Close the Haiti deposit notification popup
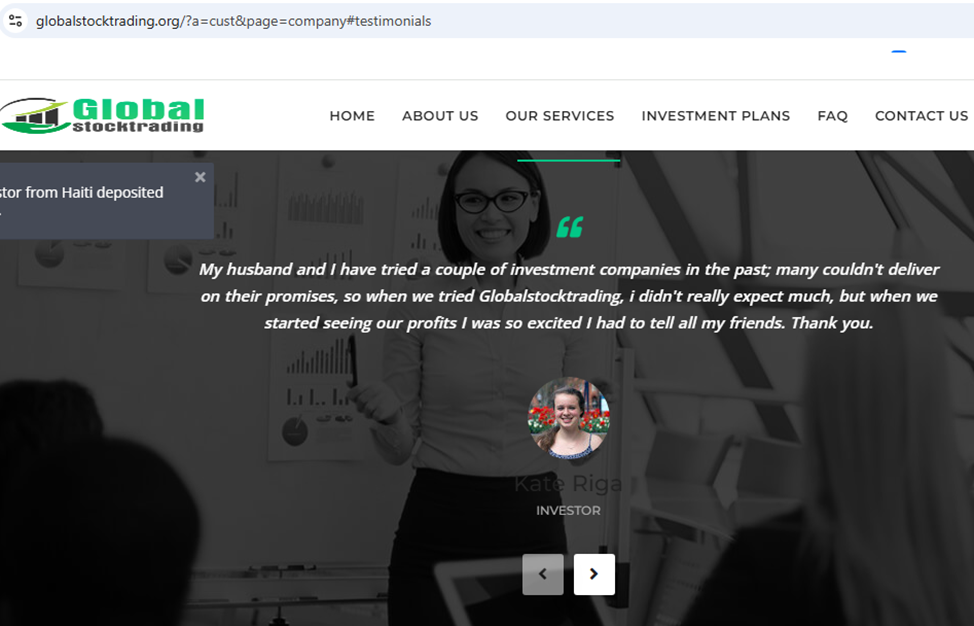This screenshot has height=626, width=974. 200,177
